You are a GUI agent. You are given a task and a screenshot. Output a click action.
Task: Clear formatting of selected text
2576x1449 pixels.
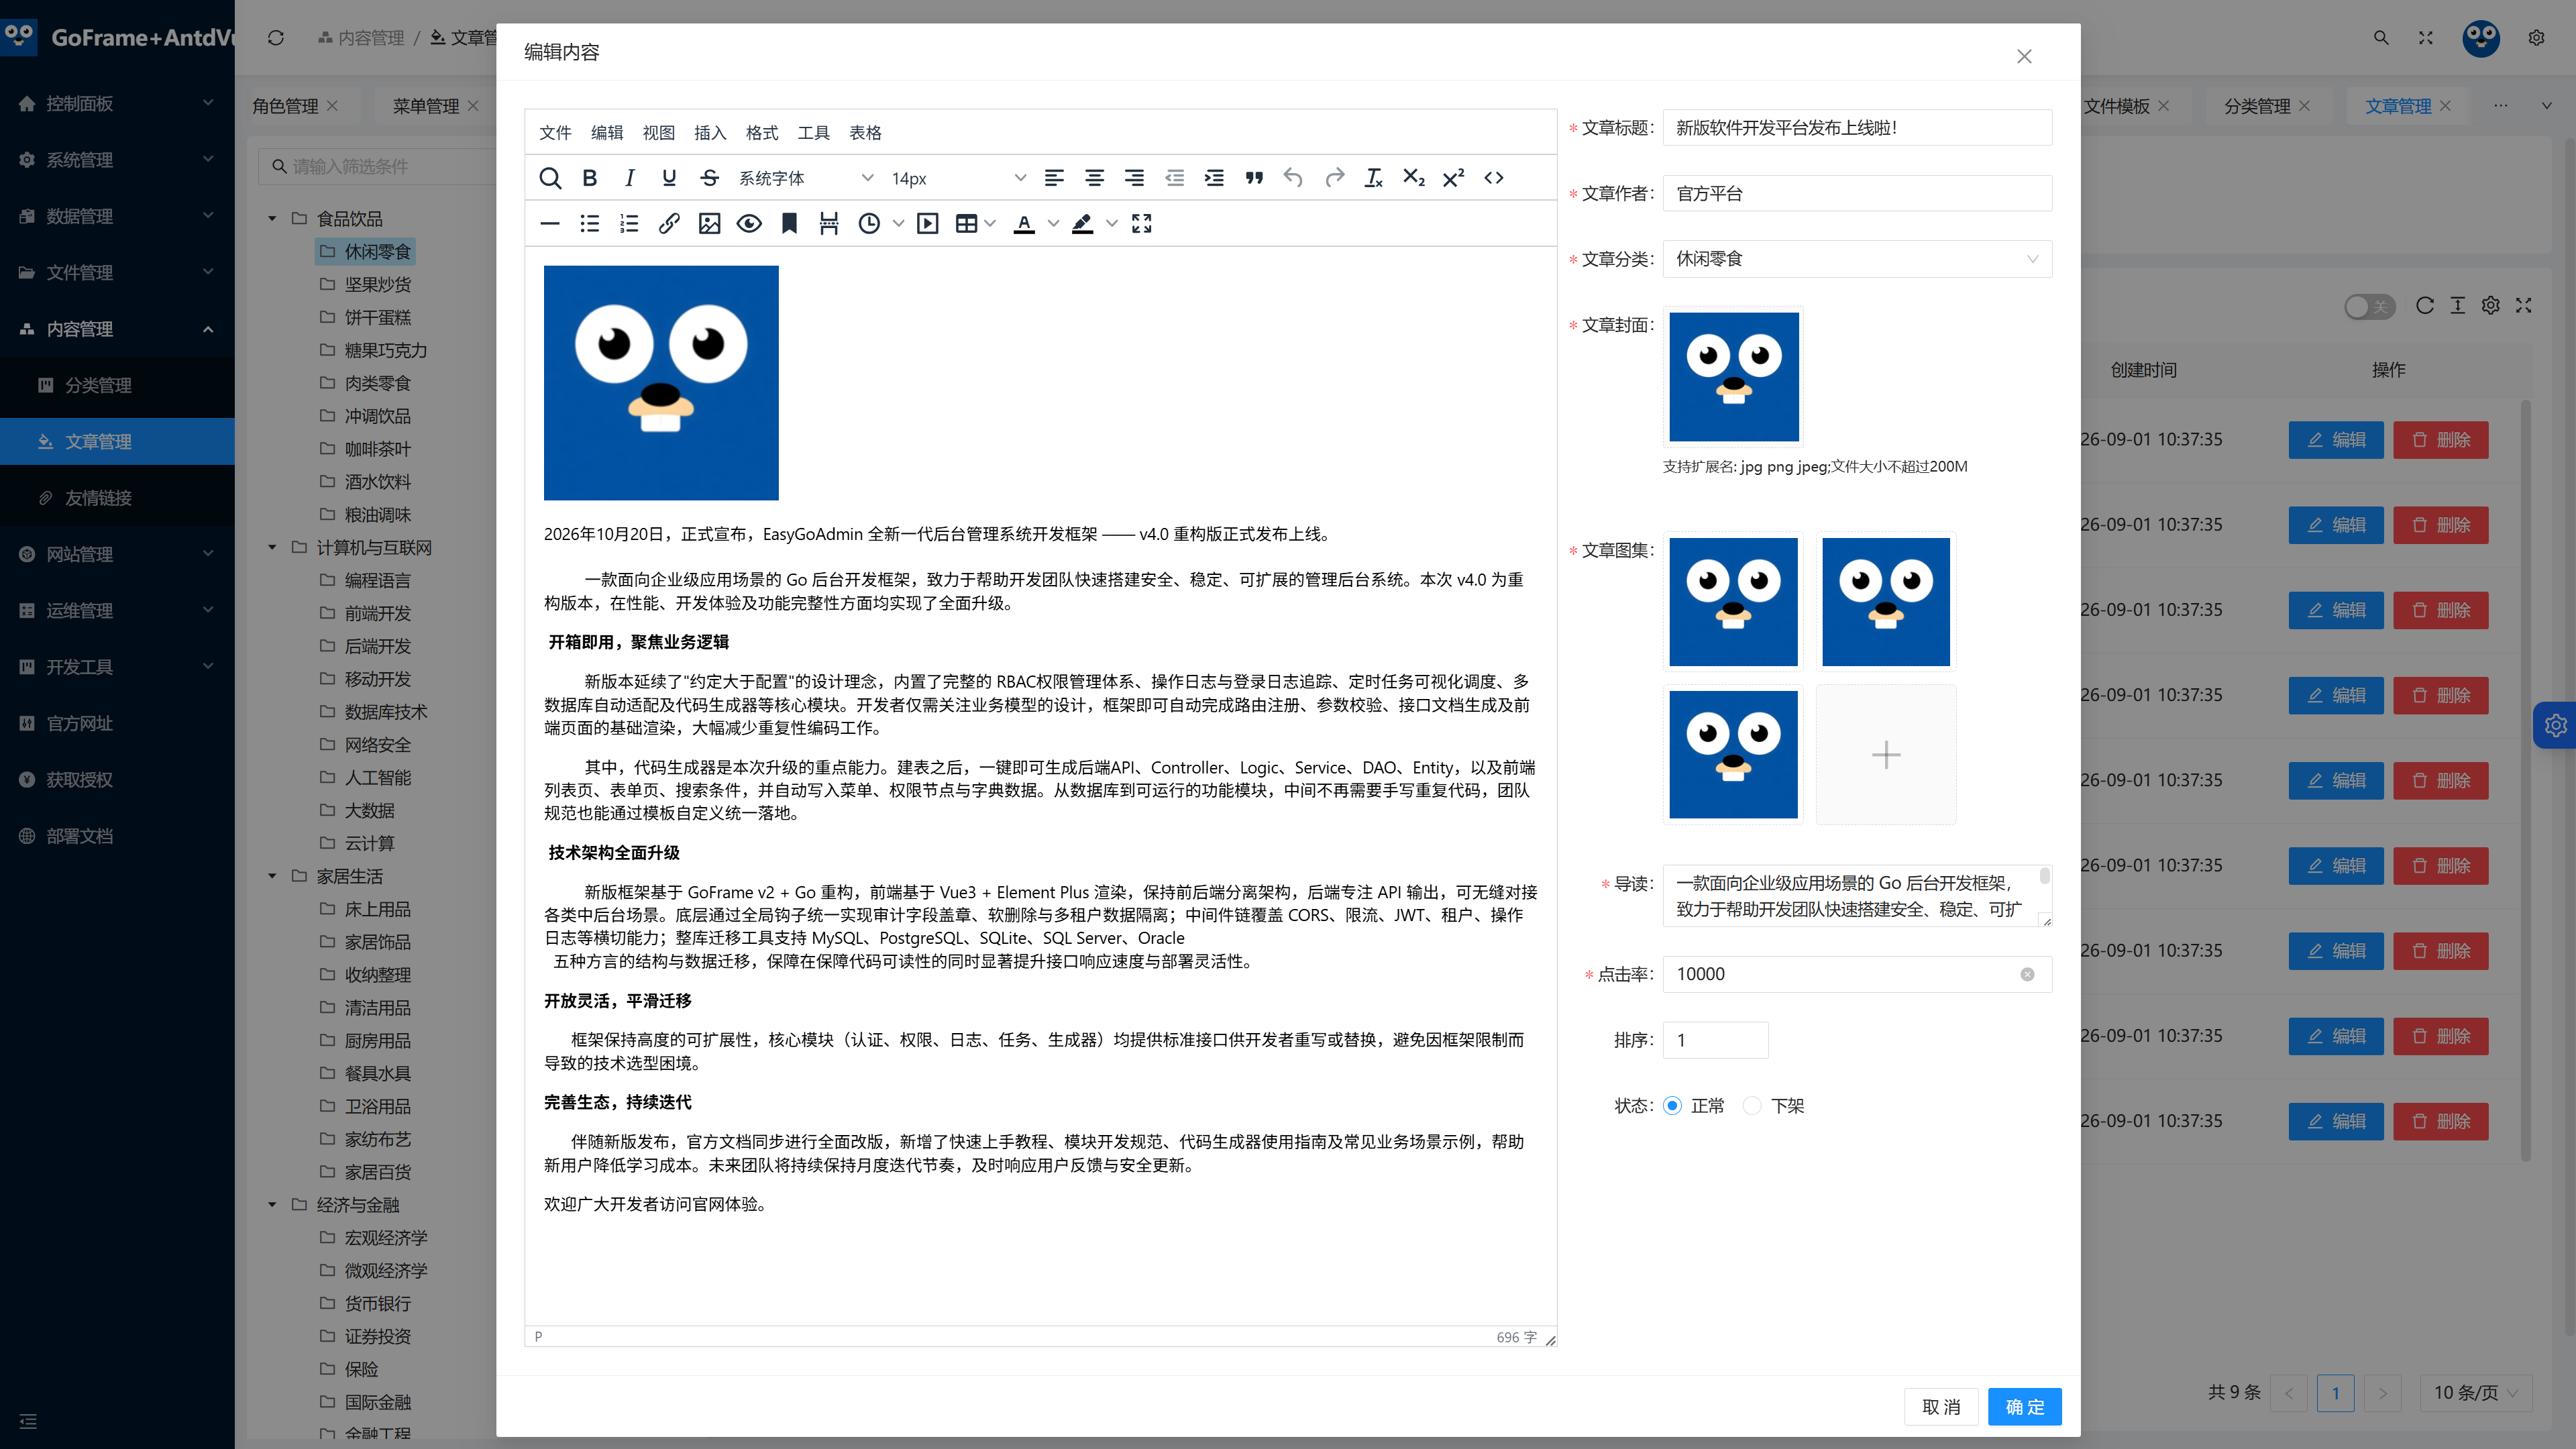[x=1373, y=178]
